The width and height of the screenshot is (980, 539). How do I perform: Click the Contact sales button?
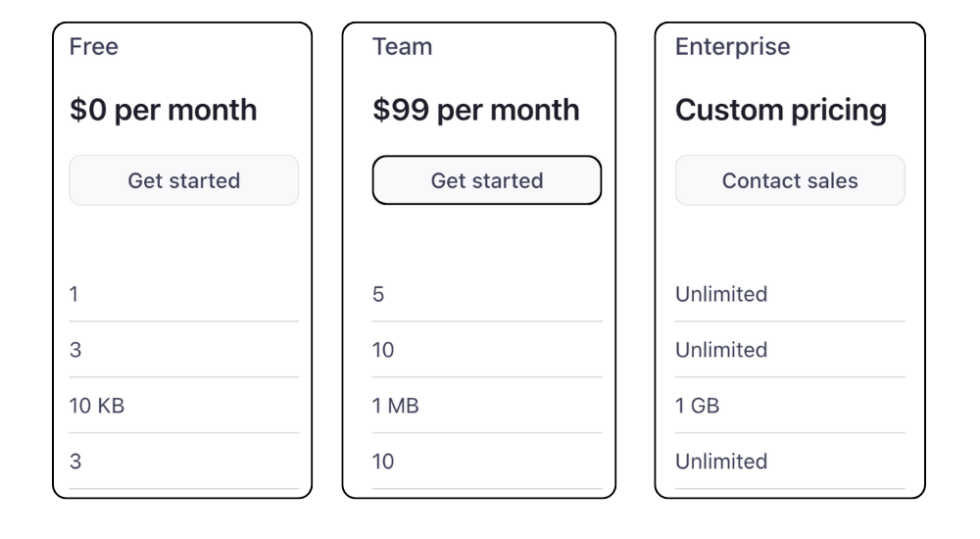pos(789,181)
